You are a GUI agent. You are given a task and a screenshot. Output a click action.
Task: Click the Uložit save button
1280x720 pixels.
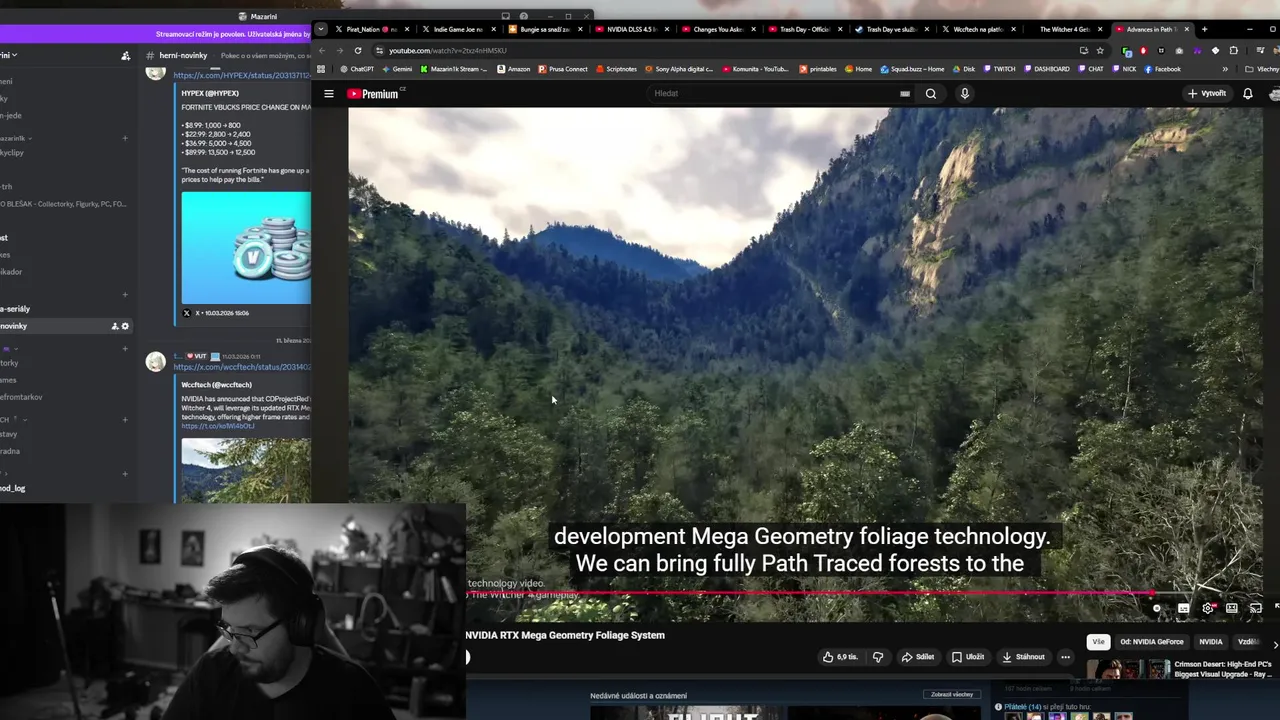point(968,657)
